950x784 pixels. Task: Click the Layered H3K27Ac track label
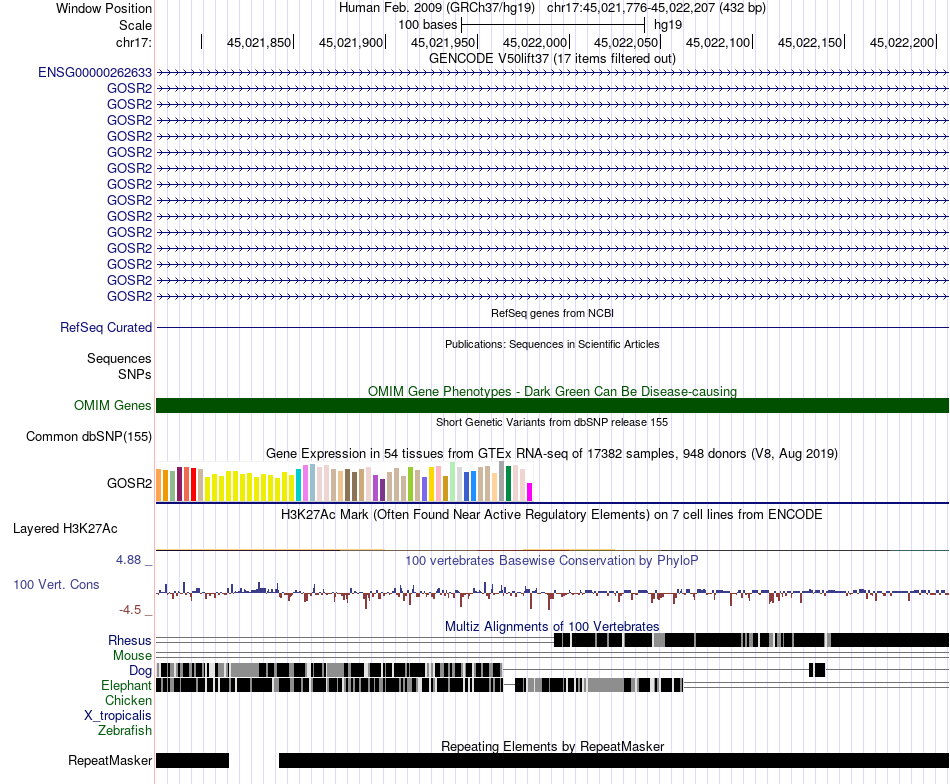click(x=65, y=528)
